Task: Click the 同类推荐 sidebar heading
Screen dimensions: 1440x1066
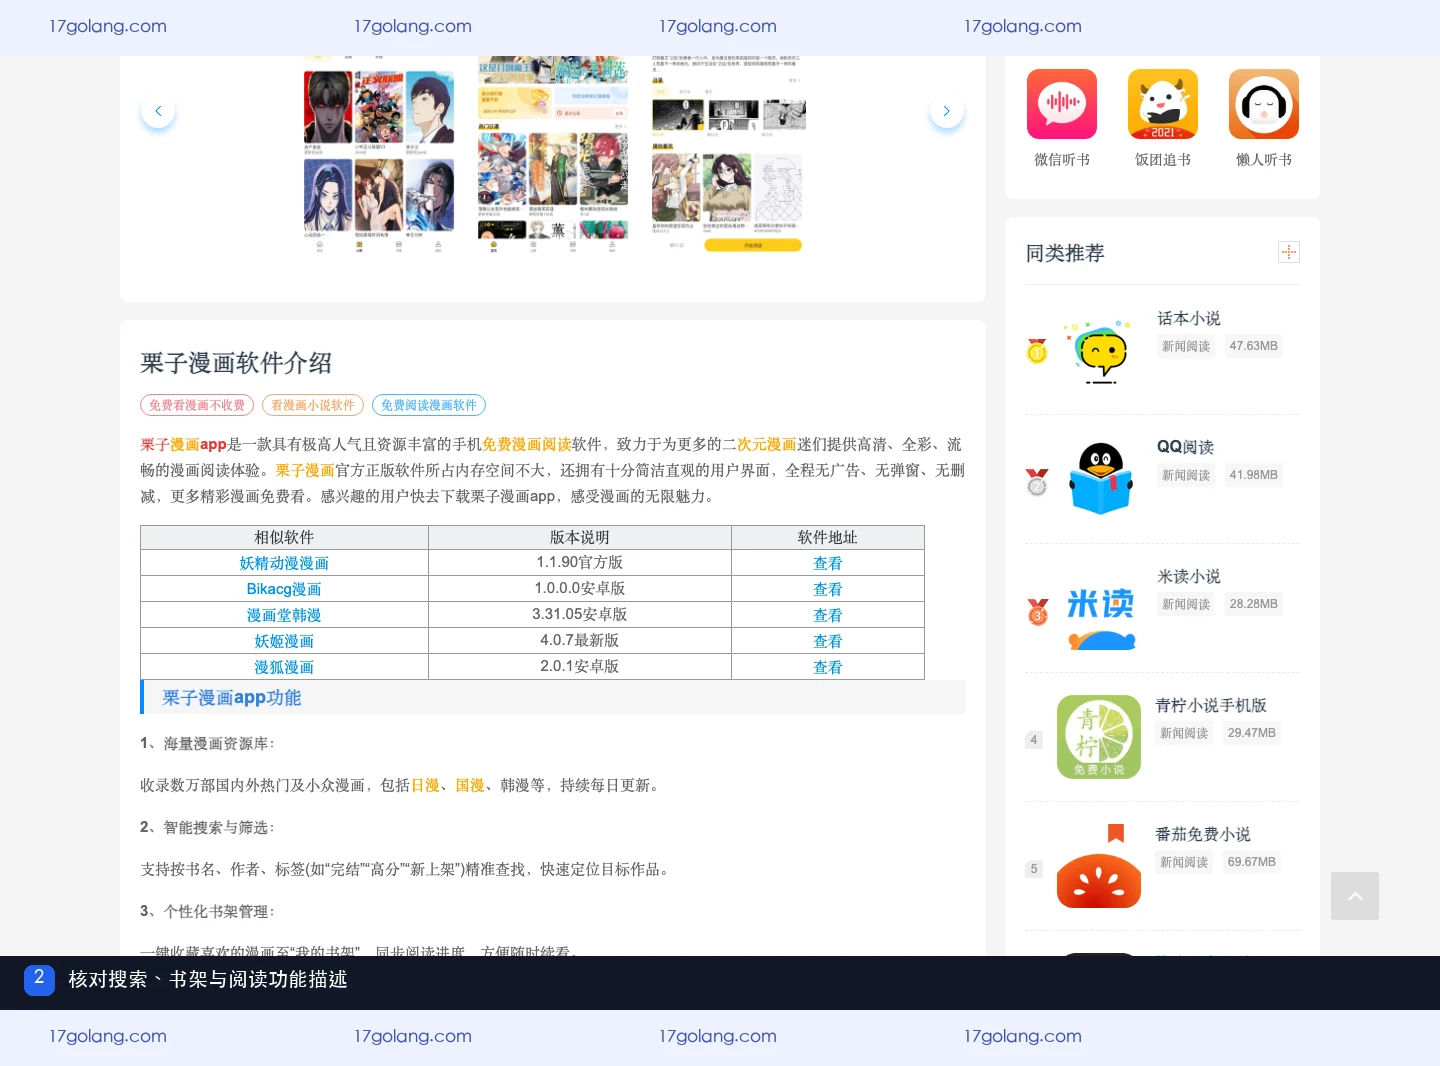Action: coord(1065,253)
